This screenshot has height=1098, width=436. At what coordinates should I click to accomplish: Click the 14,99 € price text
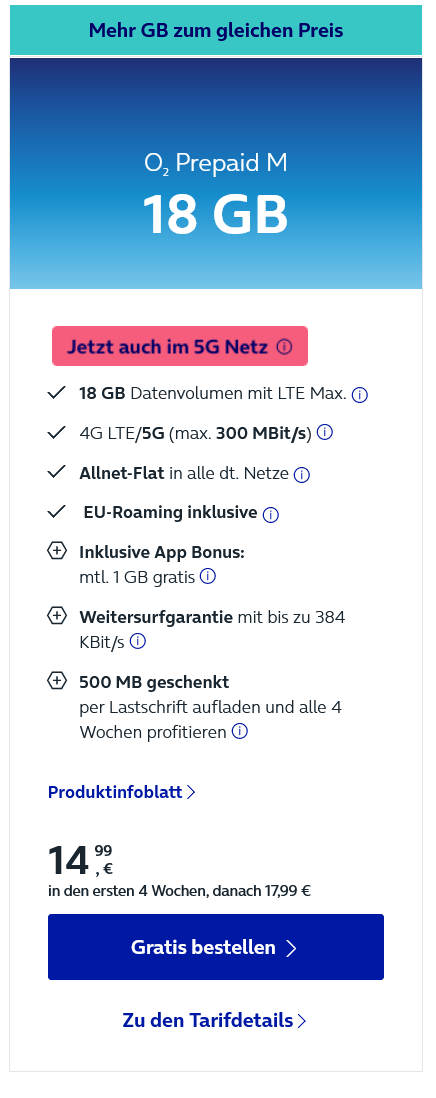click(x=80, y=860)
